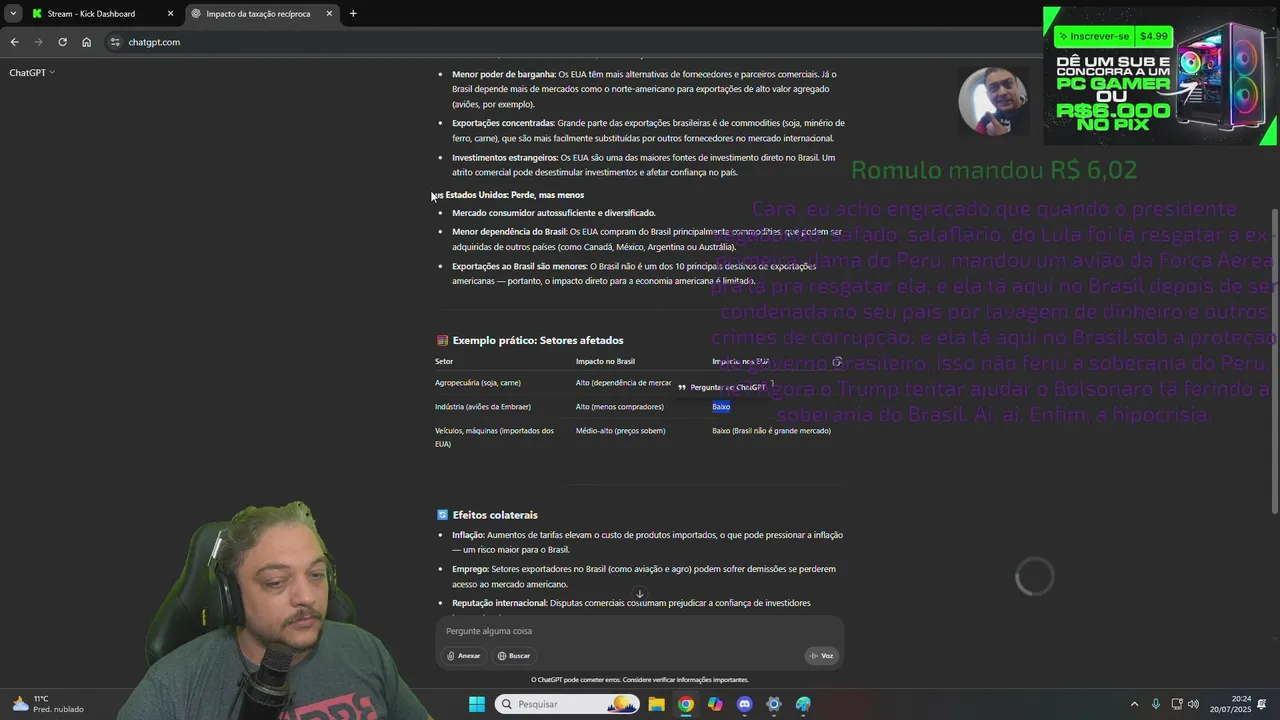
Task: Reload the chatgpt.com page
Action: pos(62,42)
